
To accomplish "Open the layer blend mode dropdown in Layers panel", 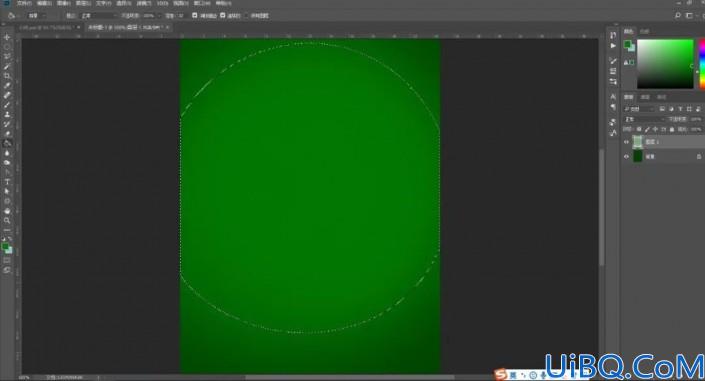I will (x=644, y=119).
